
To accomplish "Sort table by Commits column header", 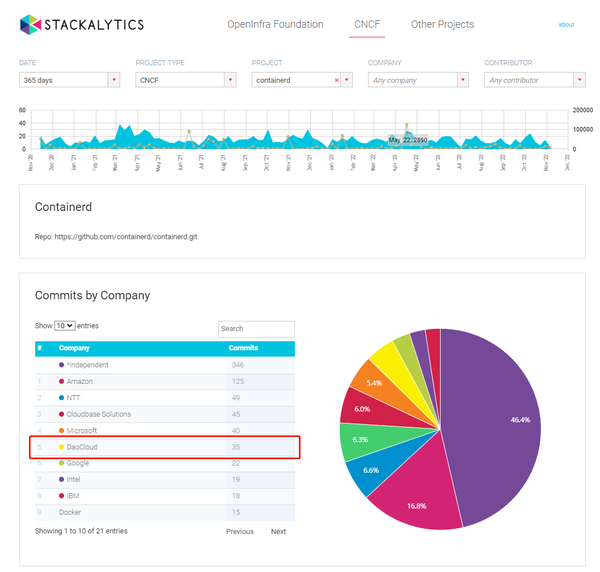I will (x=245, y=348).
